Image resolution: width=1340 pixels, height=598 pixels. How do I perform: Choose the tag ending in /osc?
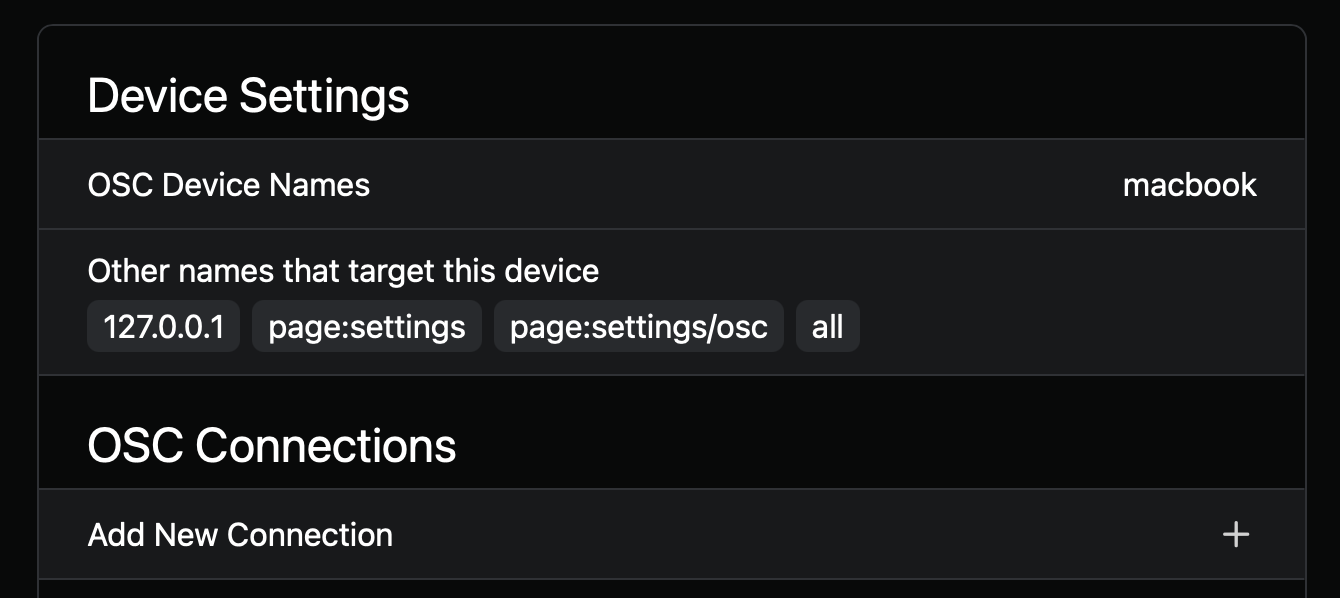coord(638,327)
